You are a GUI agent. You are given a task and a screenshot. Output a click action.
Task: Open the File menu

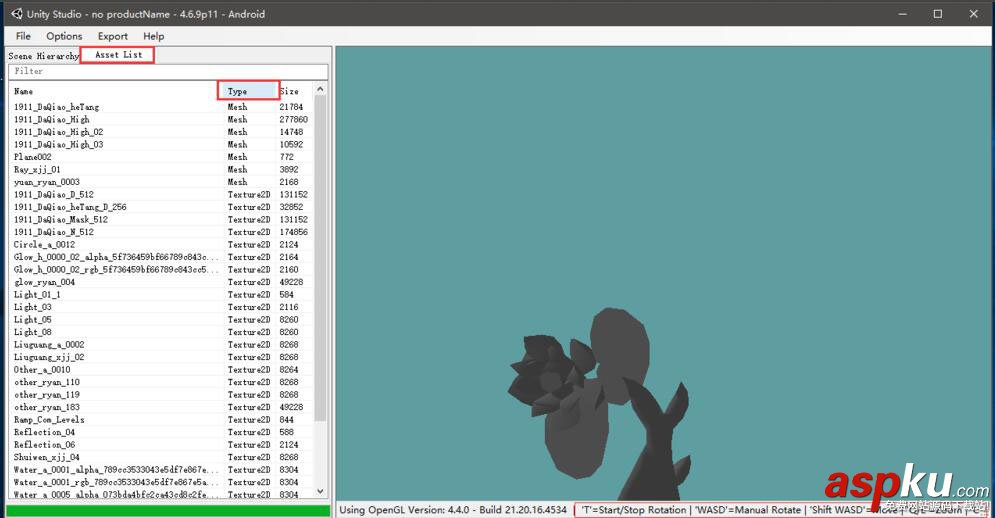23,36
